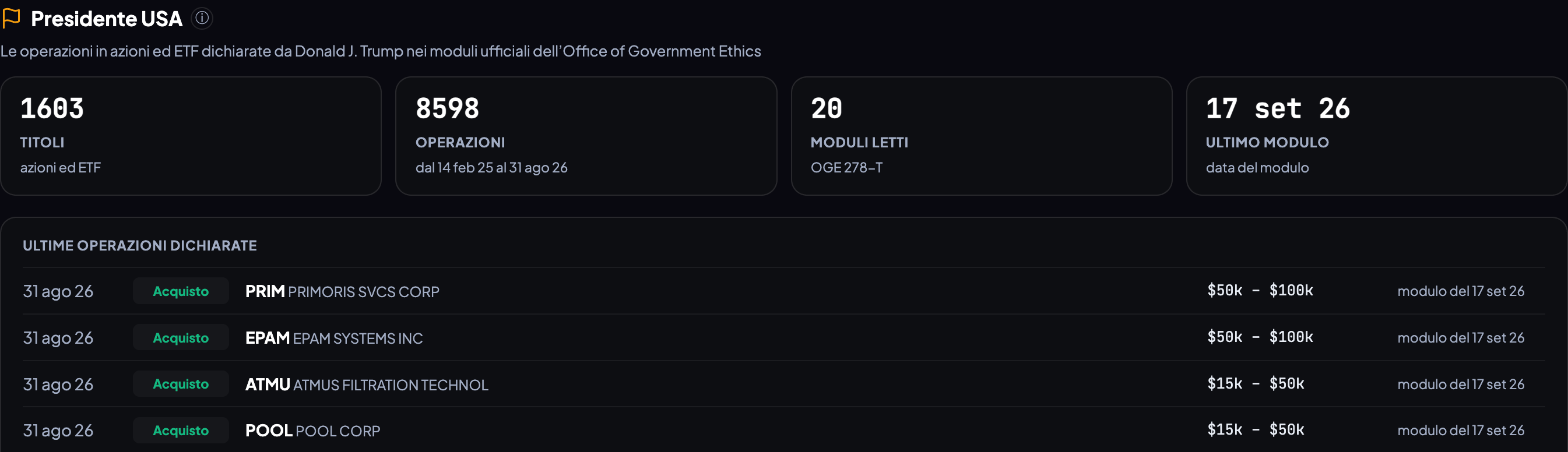Select the Moduli Letti 20 card
Viewport: 1568px width, 452px height.
[981, 136]
